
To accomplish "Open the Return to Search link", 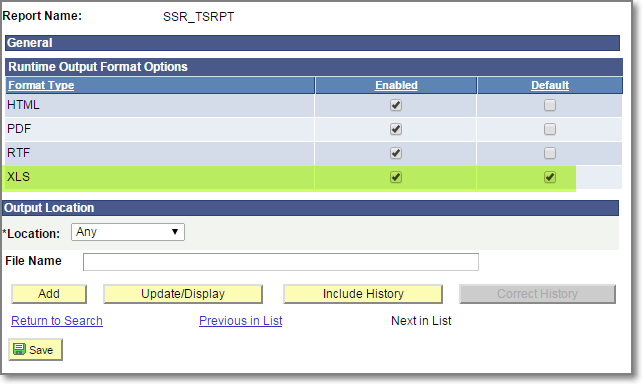I will [x=57, y=321].
